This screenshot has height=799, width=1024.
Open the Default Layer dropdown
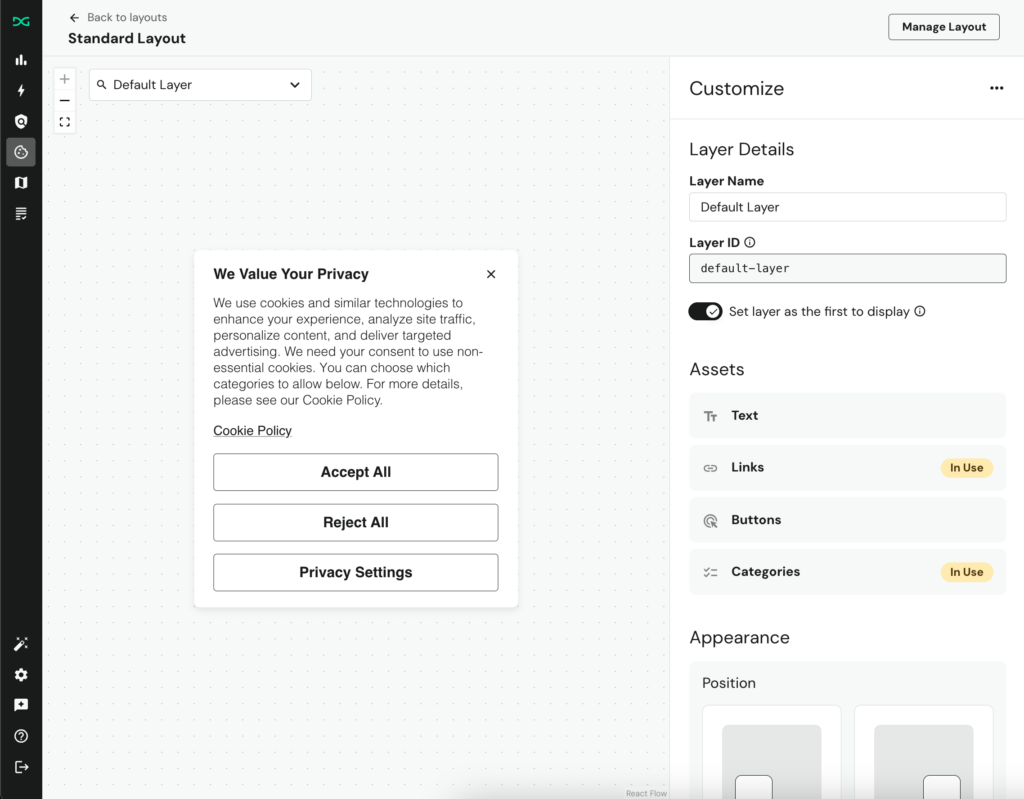pyautogui.click(x=200, y=85)
